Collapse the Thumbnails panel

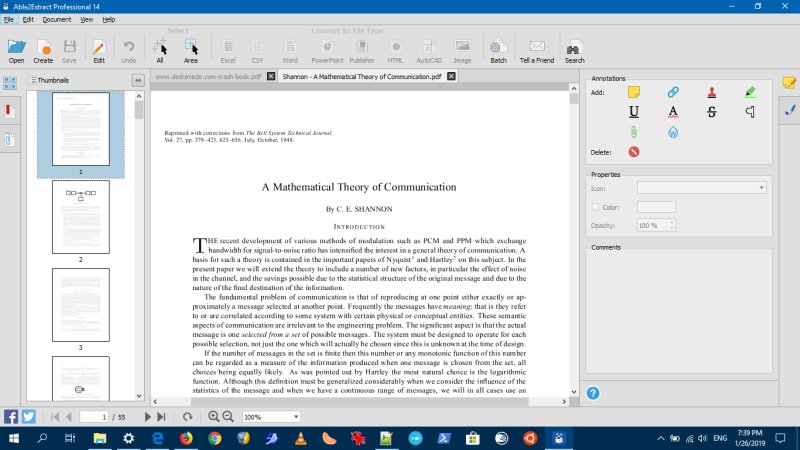pyautogui.click(x=138, y=80)
